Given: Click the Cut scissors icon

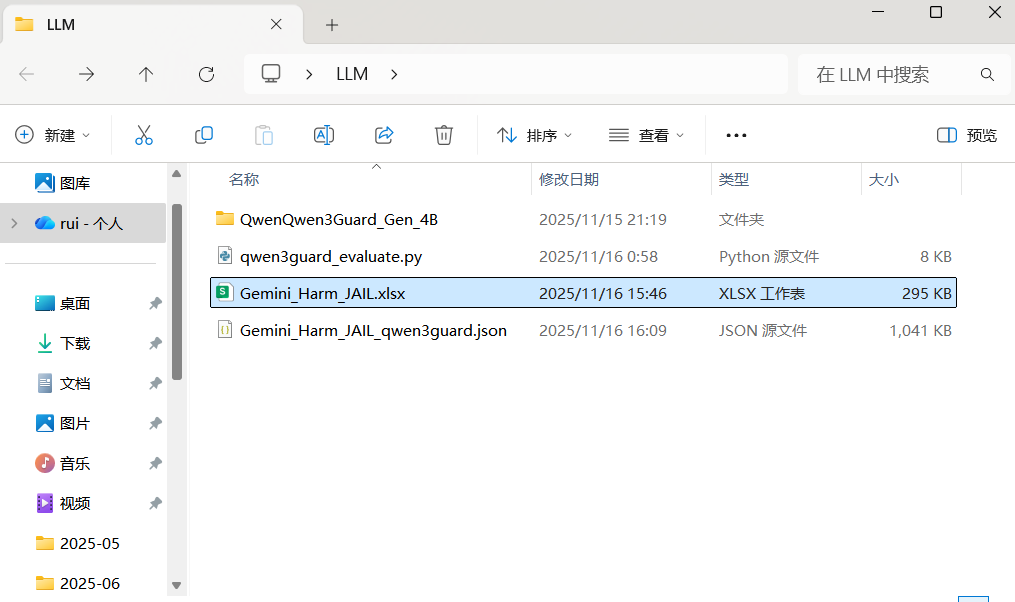Looking at the screenshot, I should point(144,135).
